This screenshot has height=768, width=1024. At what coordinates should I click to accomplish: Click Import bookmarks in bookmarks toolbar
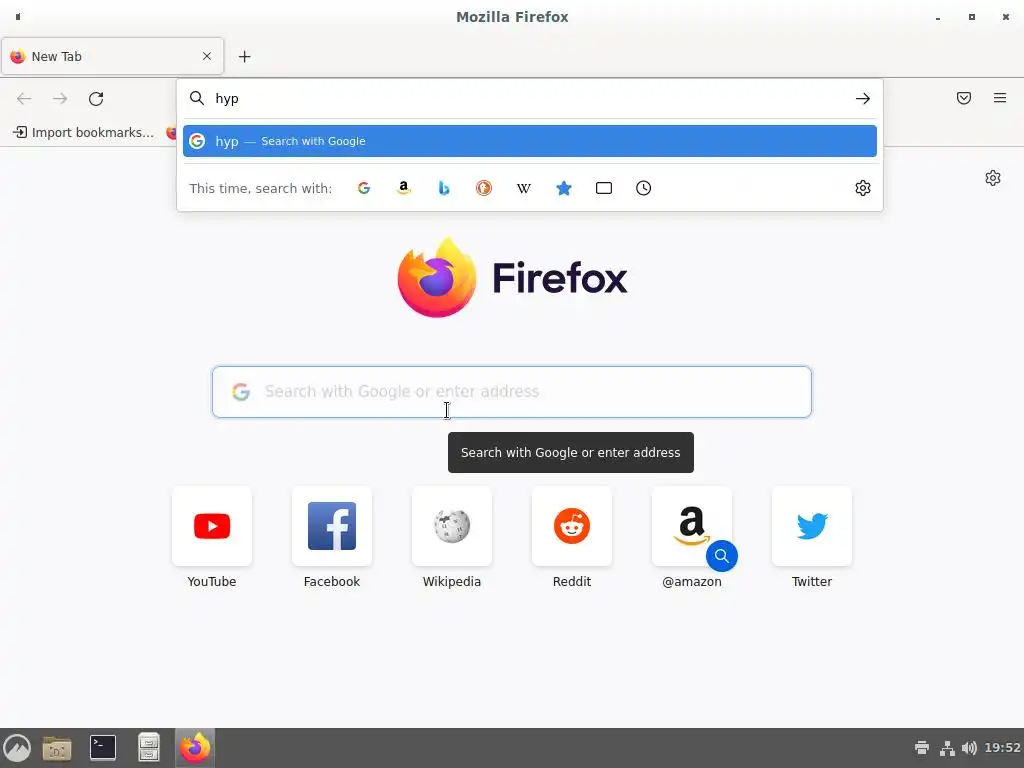pos(84,133)
